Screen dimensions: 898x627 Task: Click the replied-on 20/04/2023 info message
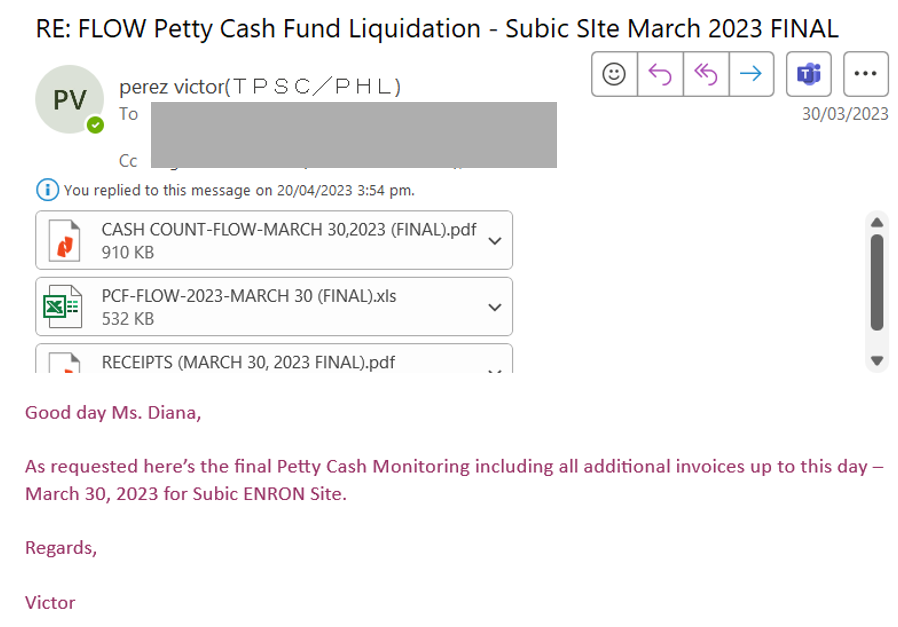coord(238,190)
